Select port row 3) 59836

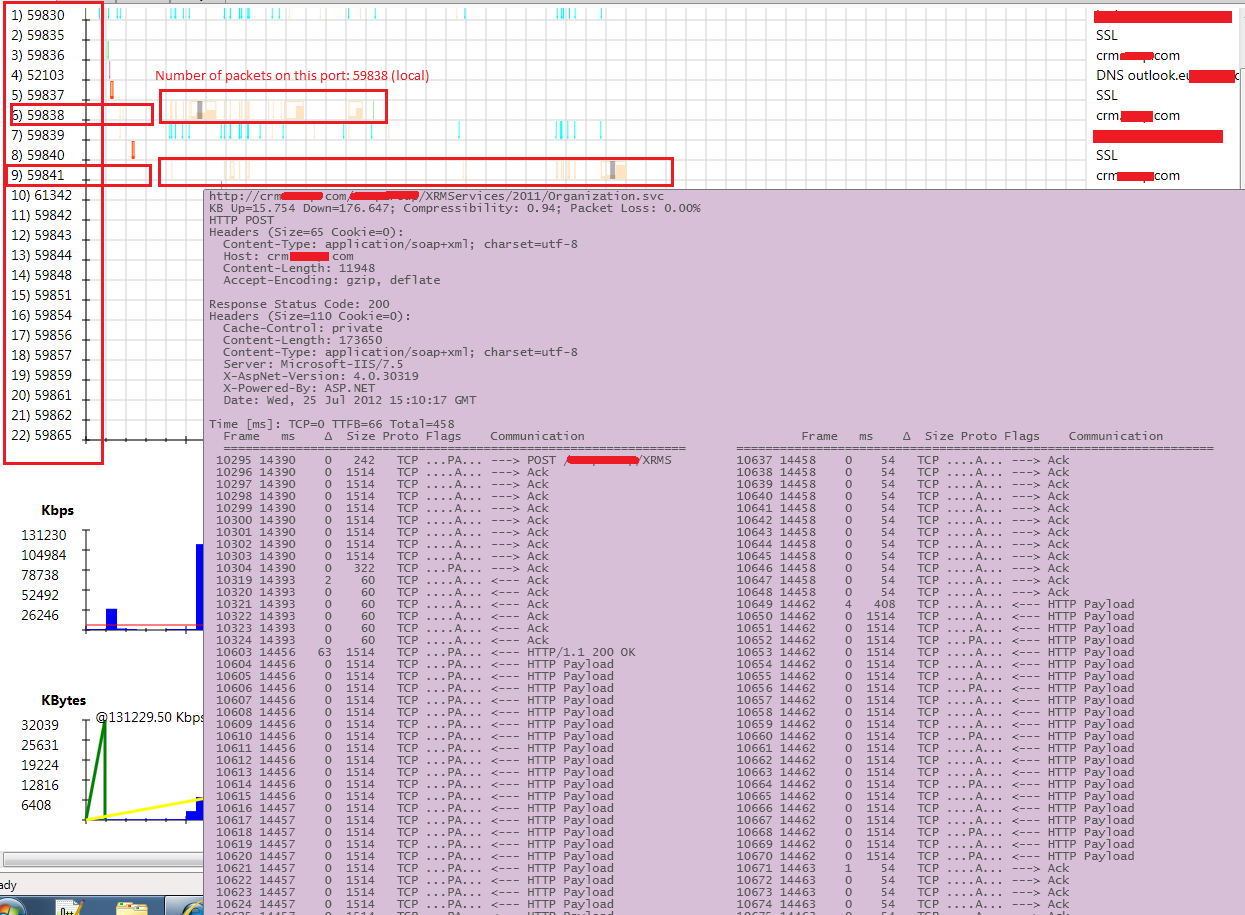click(38, 55)
